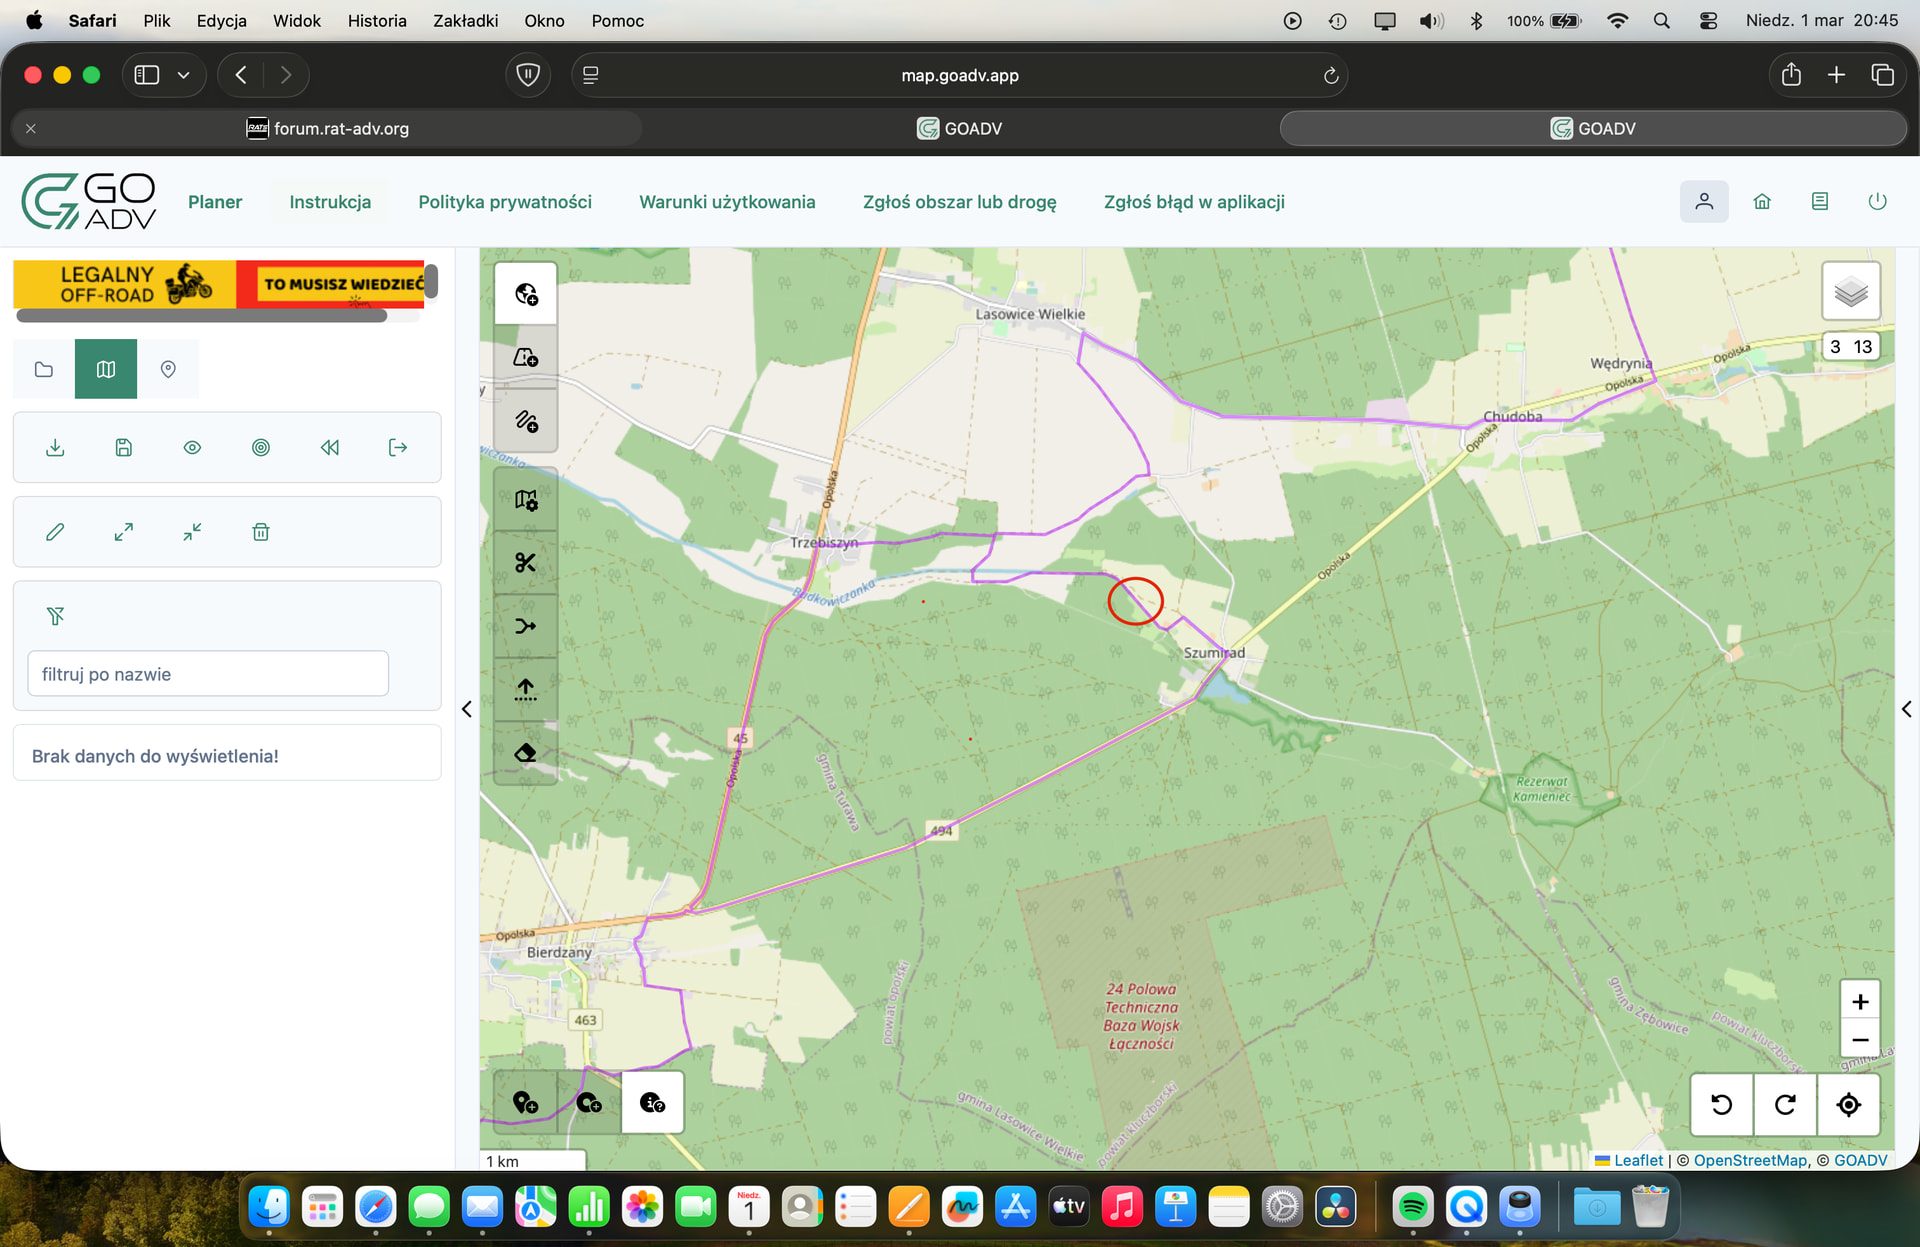
Task: Open map layers selector
Action: [1850, 292]
